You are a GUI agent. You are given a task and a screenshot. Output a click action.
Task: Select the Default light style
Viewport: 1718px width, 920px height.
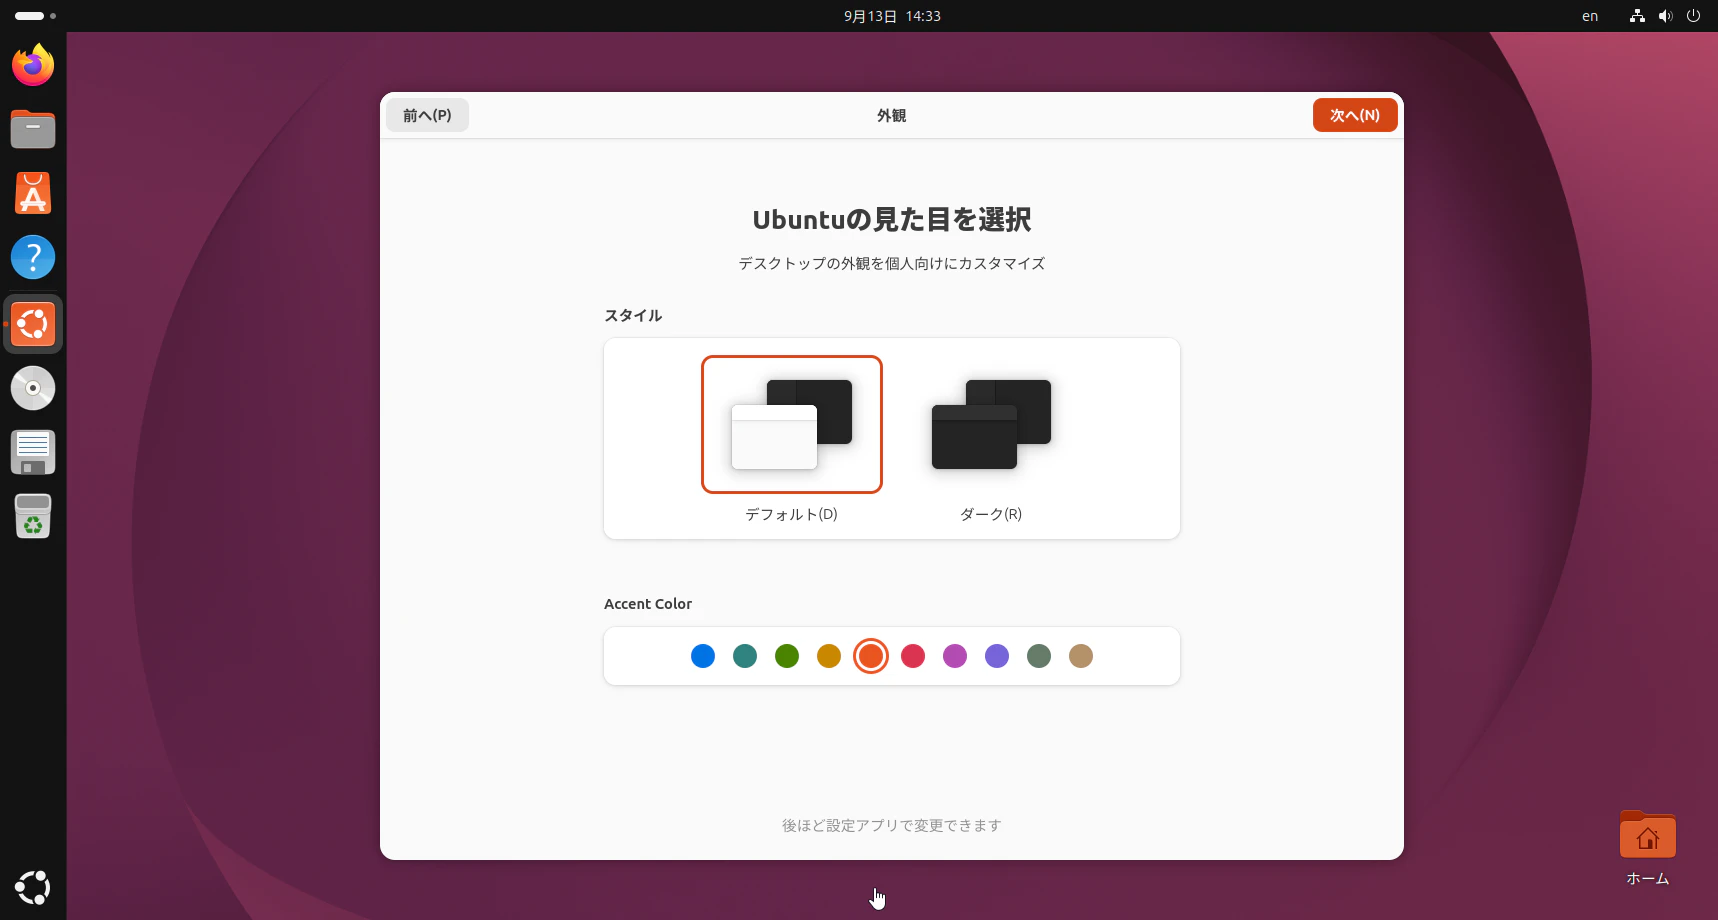coord(792,424)
